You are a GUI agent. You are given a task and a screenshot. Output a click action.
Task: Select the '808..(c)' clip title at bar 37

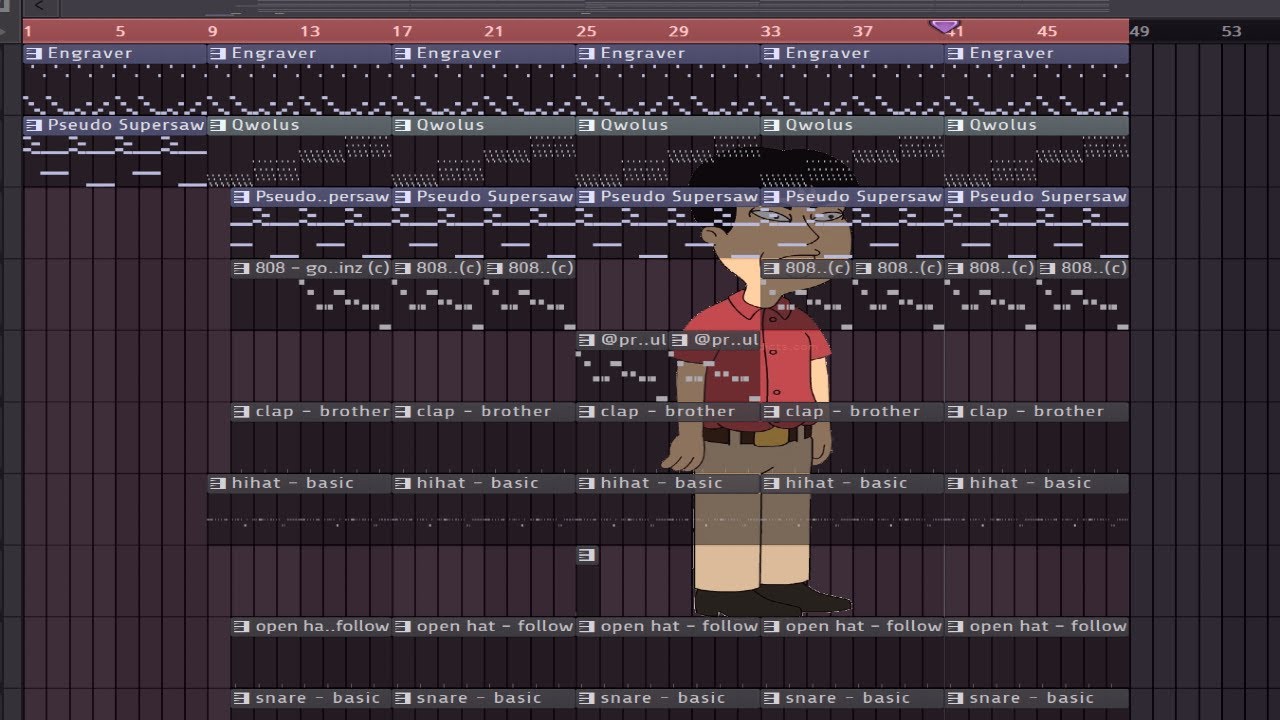click(910, 268)
